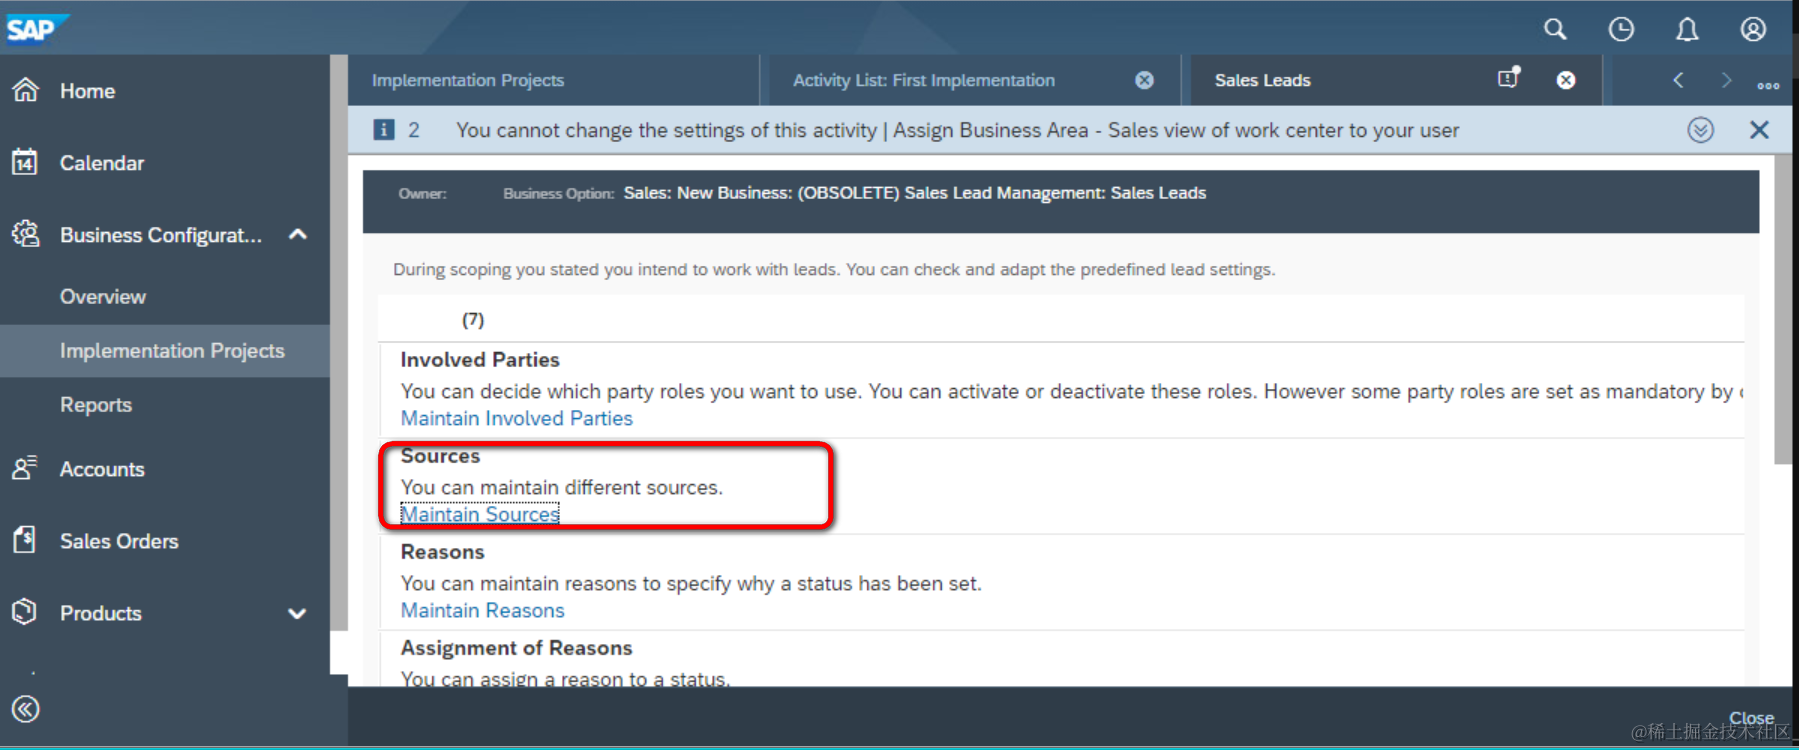Open Reports under Business Configuration
Screen dimensions: 1799x750
pos(96,405)
